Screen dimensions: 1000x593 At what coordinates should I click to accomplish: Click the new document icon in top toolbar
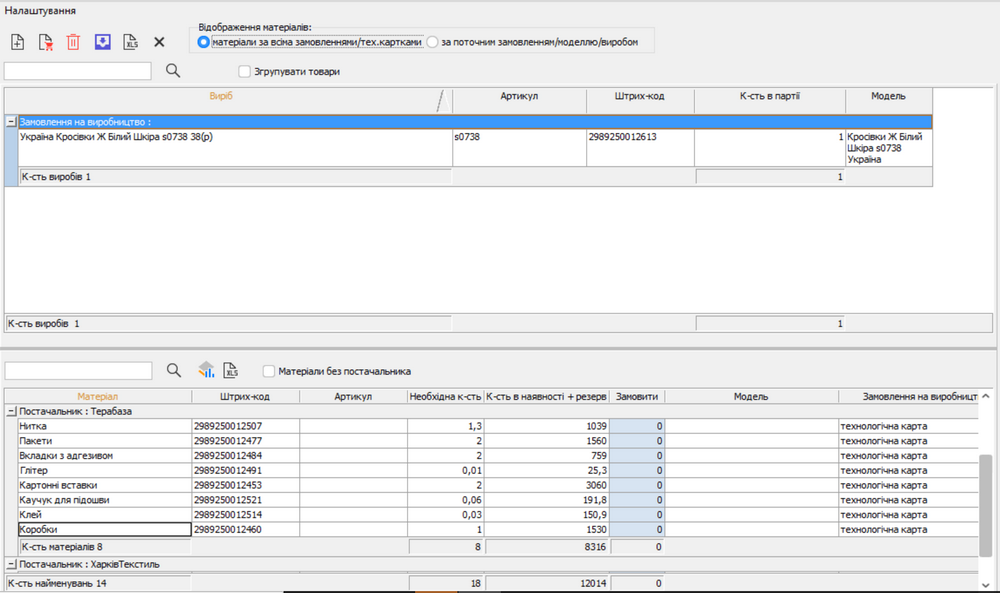[x=17, y=42]
